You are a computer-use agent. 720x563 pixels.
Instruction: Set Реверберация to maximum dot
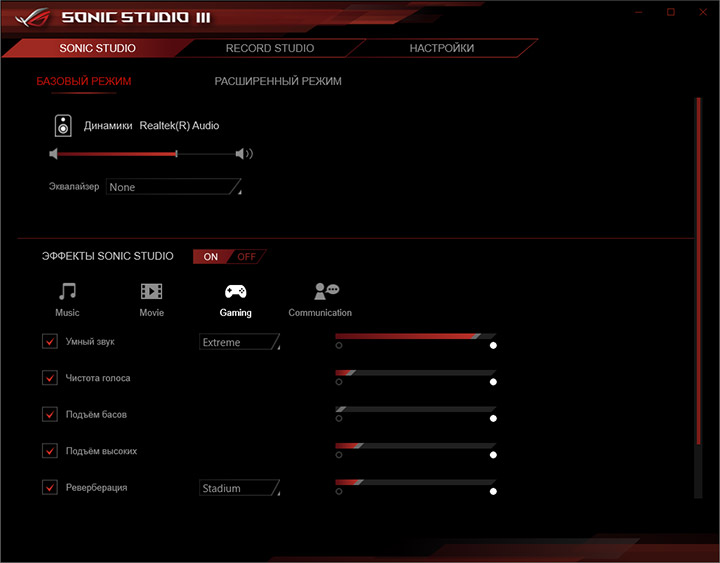click(493, 491)
